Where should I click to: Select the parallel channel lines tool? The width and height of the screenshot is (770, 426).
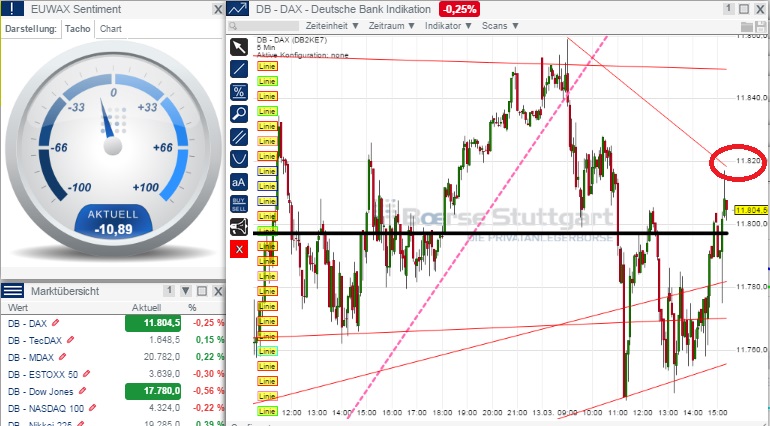click(x=239, y=137)
